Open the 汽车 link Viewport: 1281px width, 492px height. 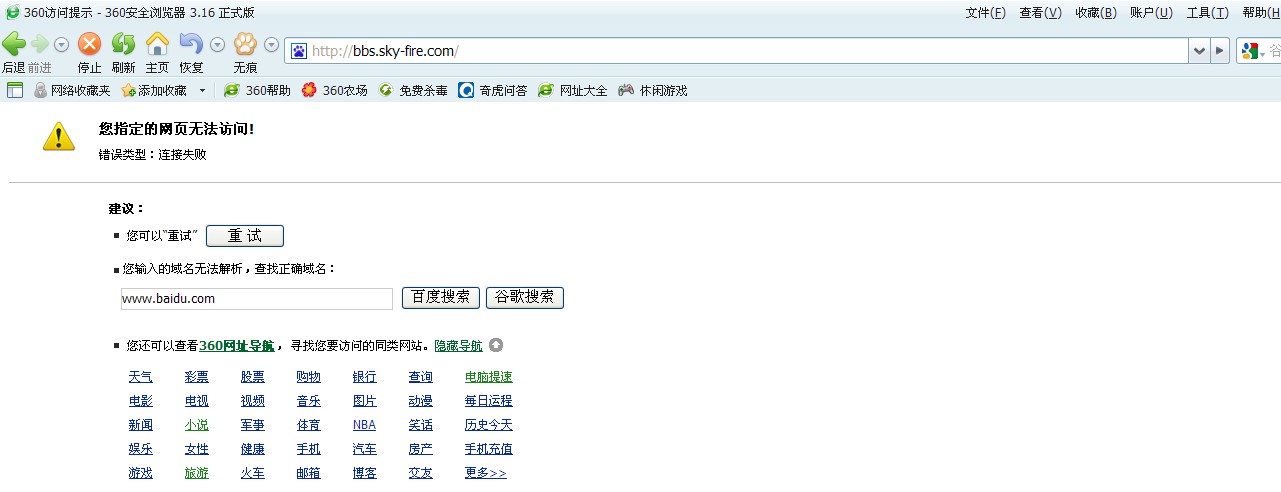click(x=365, y=449)
